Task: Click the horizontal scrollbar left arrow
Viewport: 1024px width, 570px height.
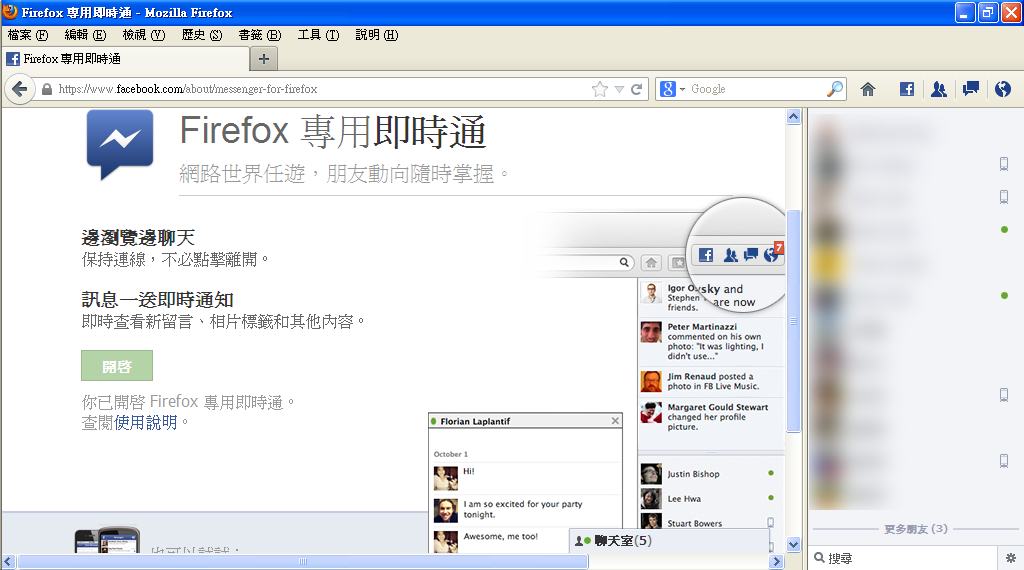Action: pos(8,562)
